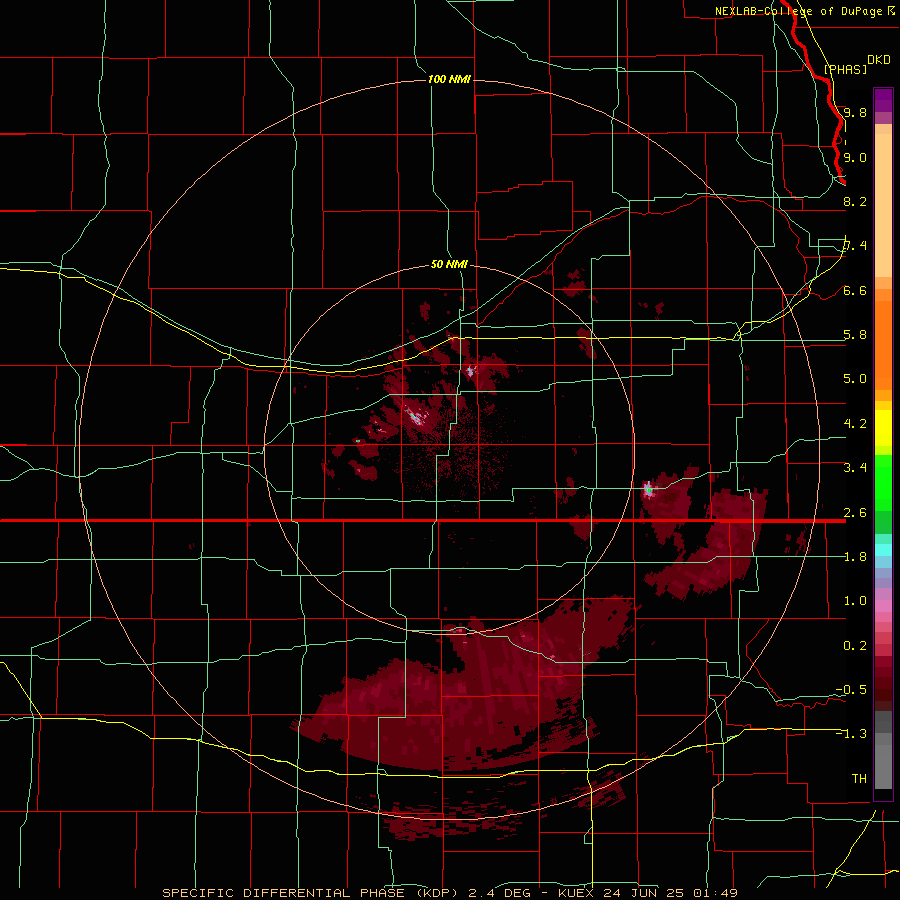
Task: Click the purple top segment of the color bar
Action: pyautogui.click(x=883, y=101)
